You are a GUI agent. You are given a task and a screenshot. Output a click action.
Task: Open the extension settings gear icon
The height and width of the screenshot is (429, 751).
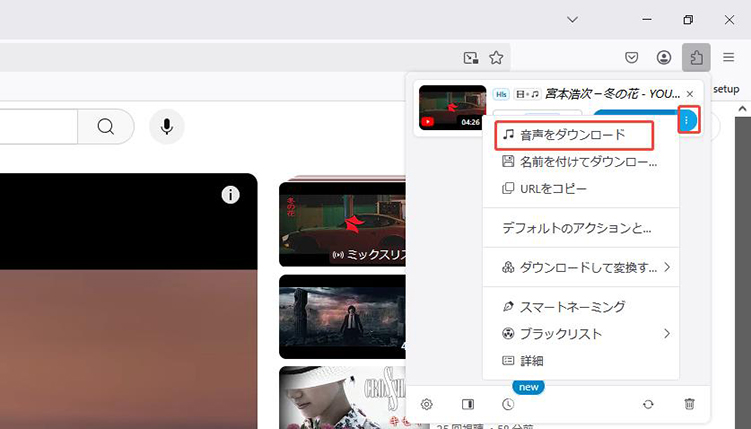coord(426,404)
